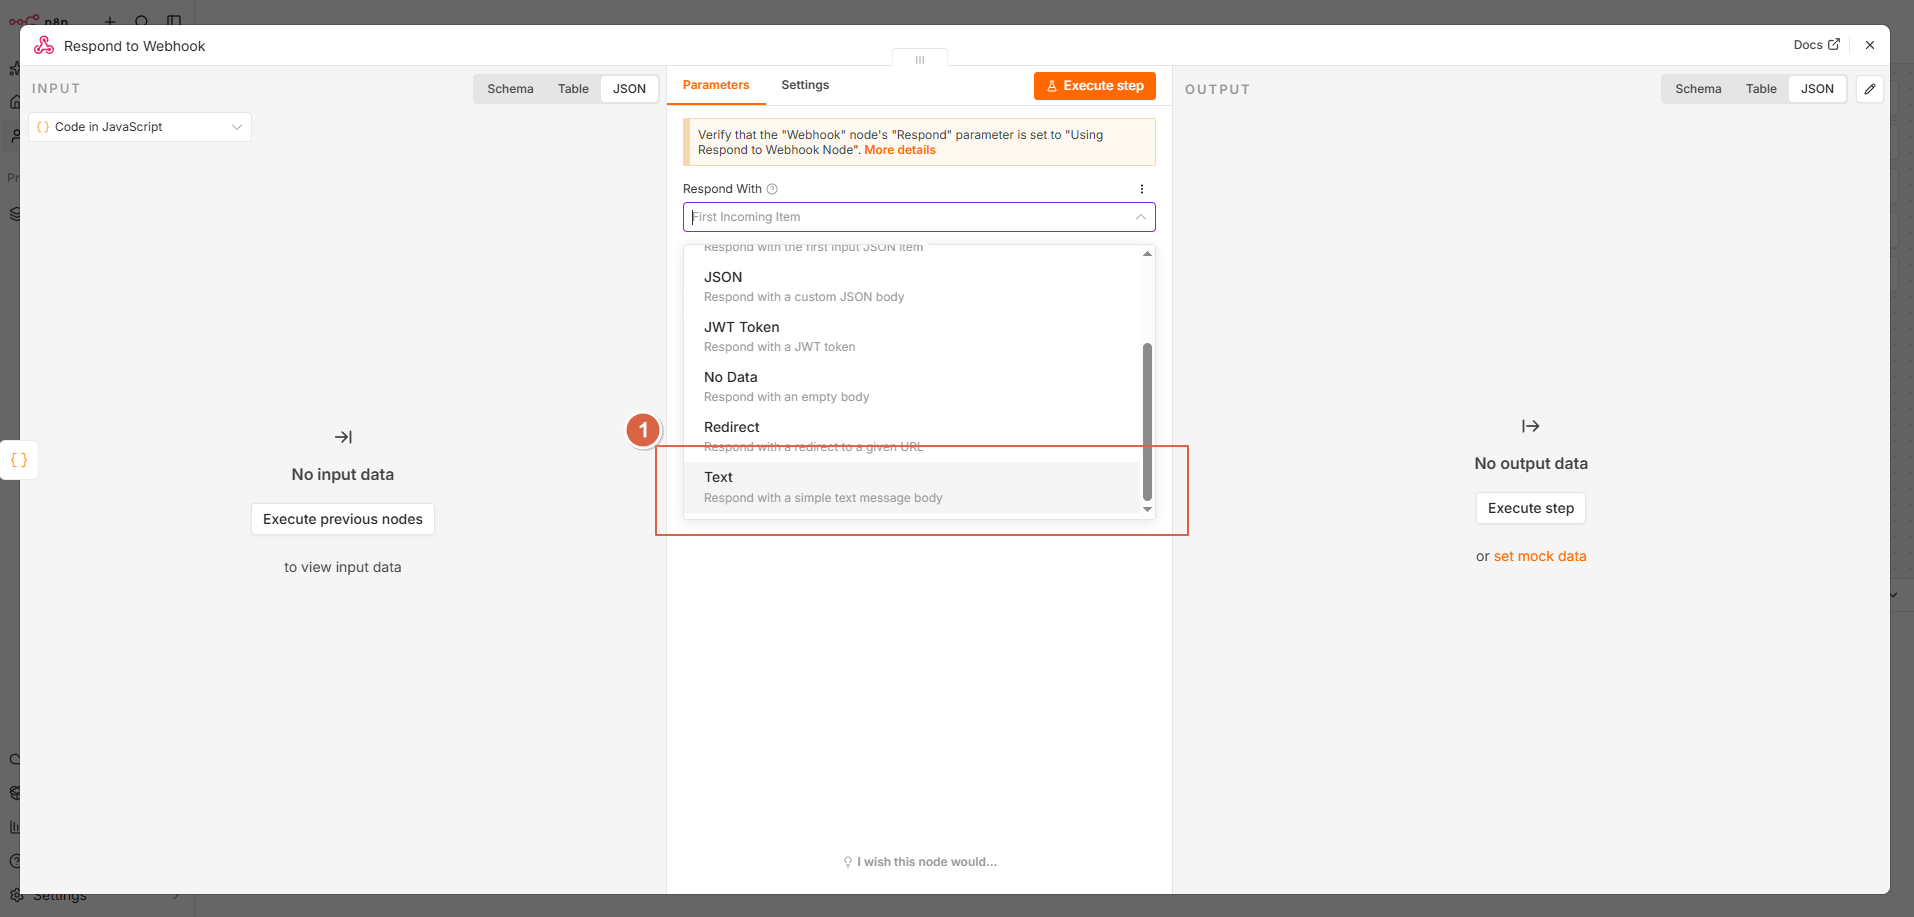Click scrollbar down arrow in options list
The image size is (1914, 917).
click(x=1147, y=509)
